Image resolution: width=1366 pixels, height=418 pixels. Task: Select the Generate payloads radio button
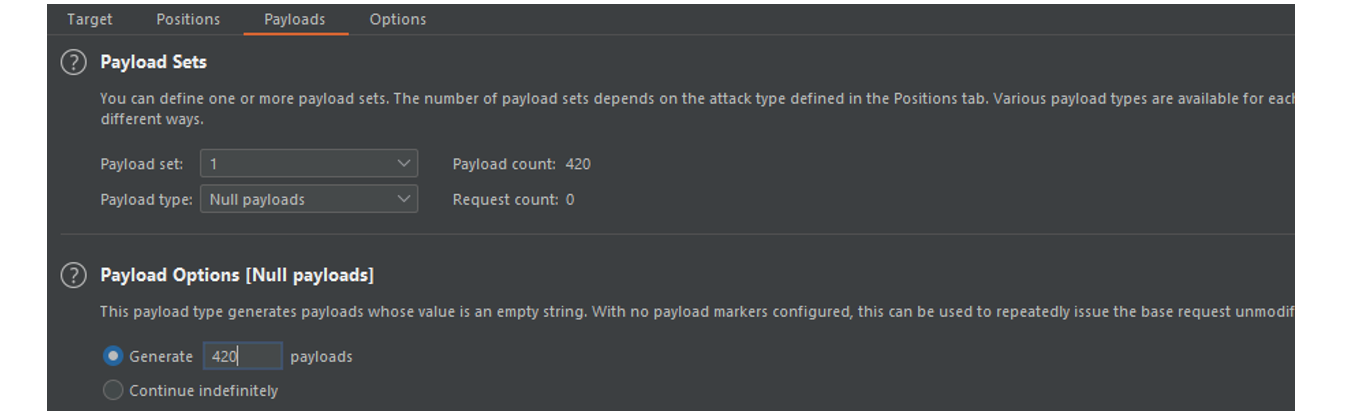[x=114, y=356]
